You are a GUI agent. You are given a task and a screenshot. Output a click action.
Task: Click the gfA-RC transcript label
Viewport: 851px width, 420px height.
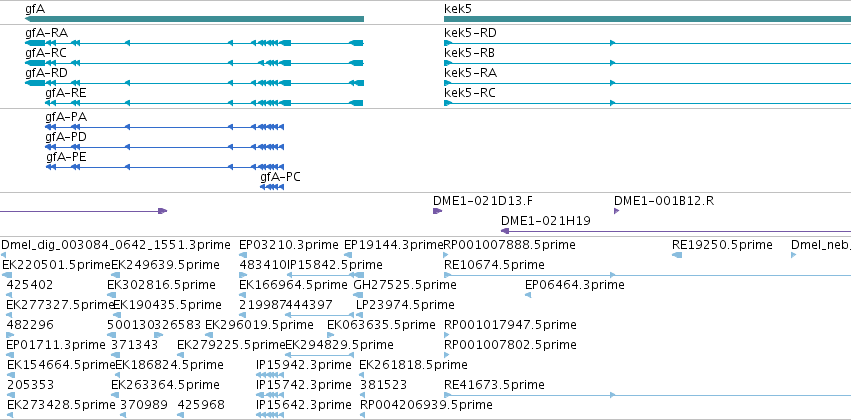click(46, 53)
